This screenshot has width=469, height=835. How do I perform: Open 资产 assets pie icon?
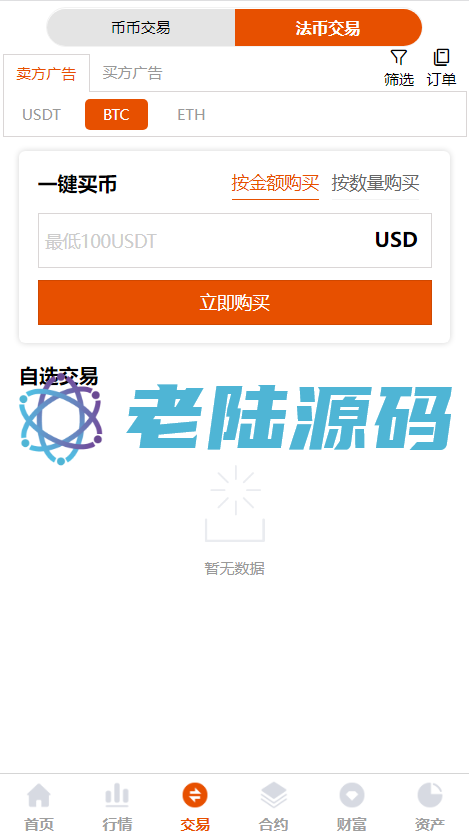430,796
